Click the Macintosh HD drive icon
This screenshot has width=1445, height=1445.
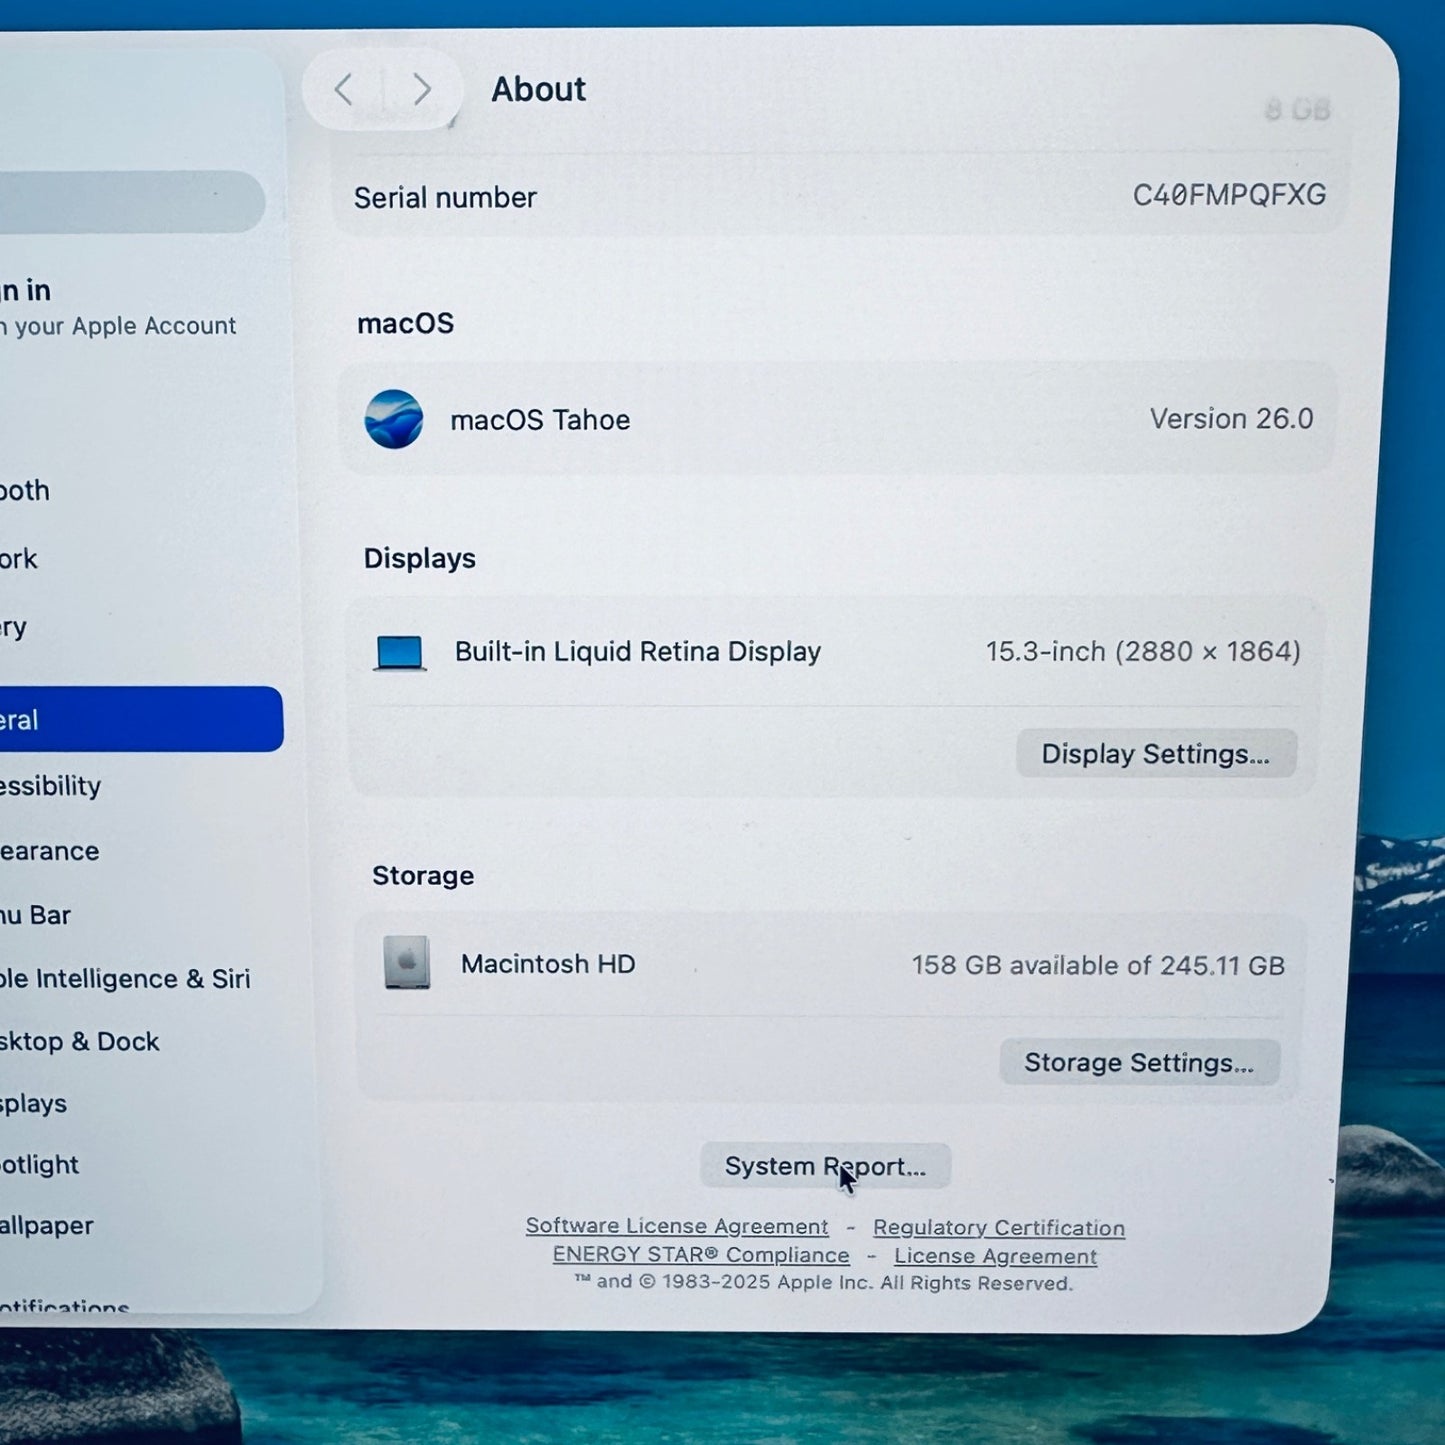coord(407,962)
